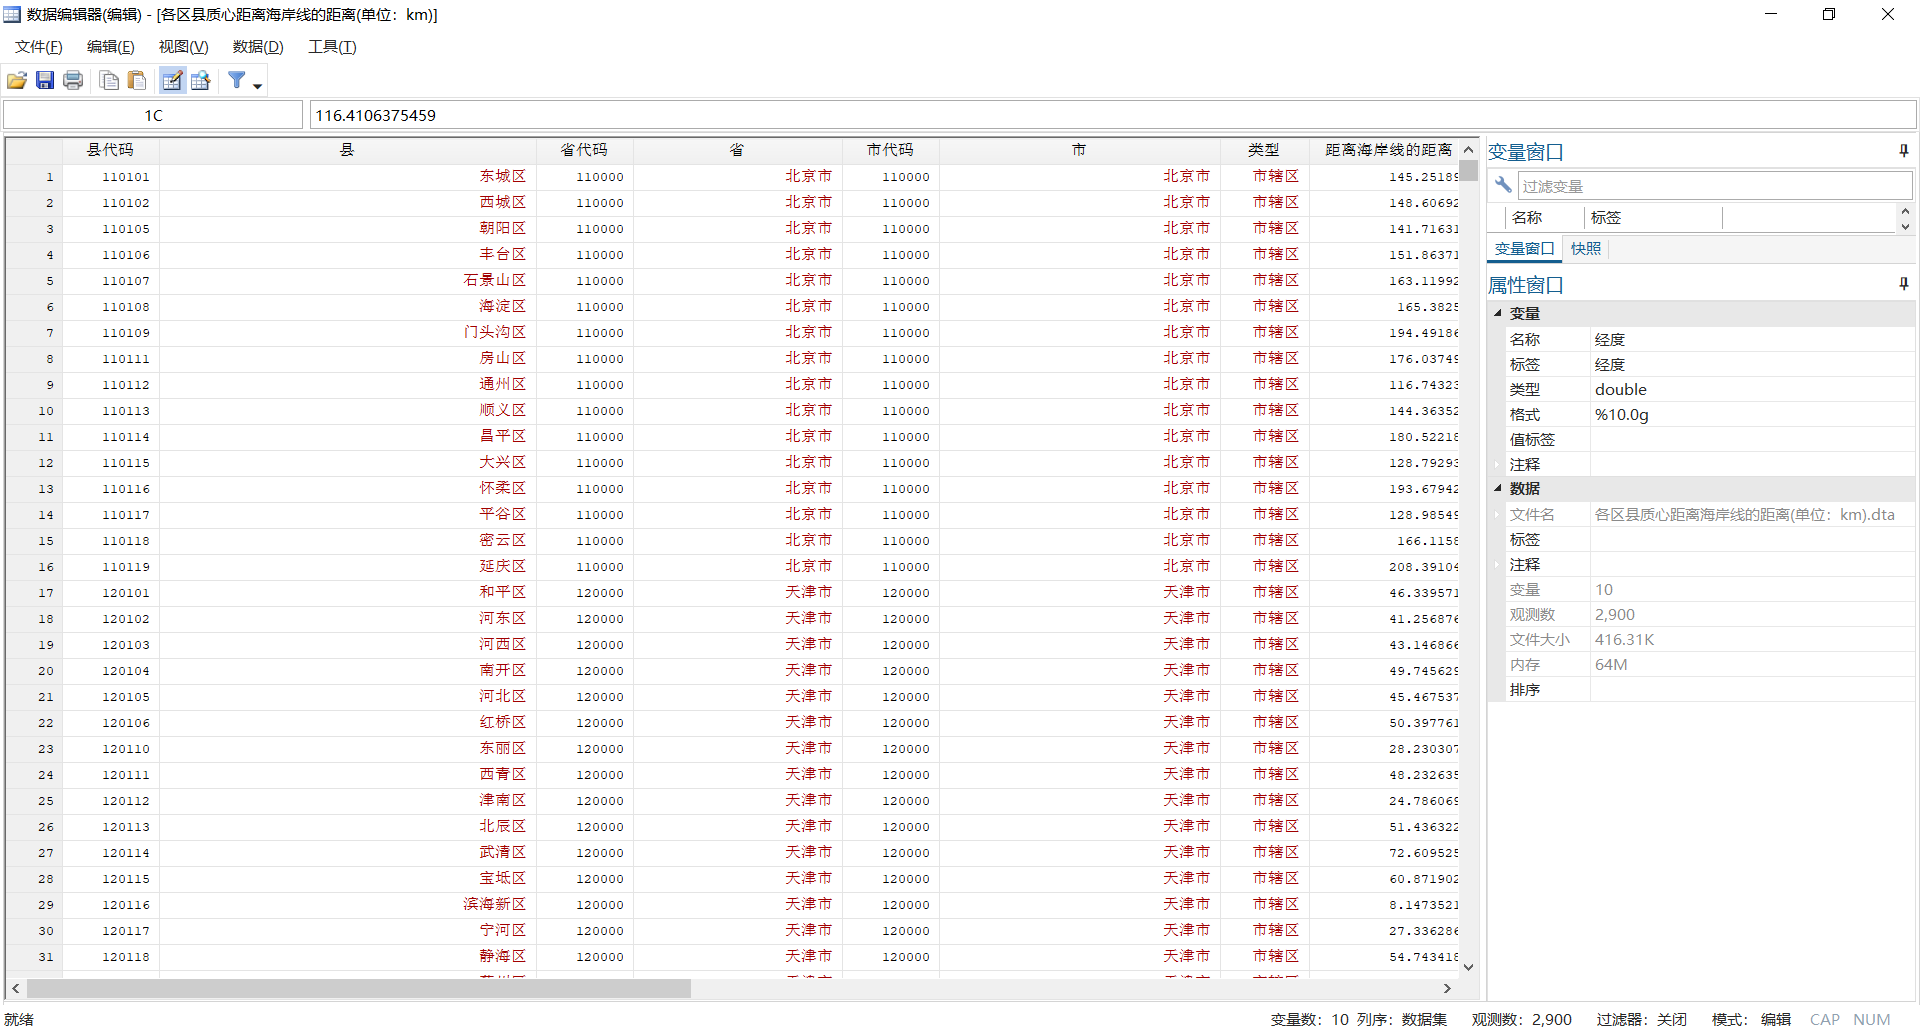The width and height of the screenshot is (1920, 1030).
Task: Click the wrench icon beside 过滤变量
Action: click(x=1503, y=185)
